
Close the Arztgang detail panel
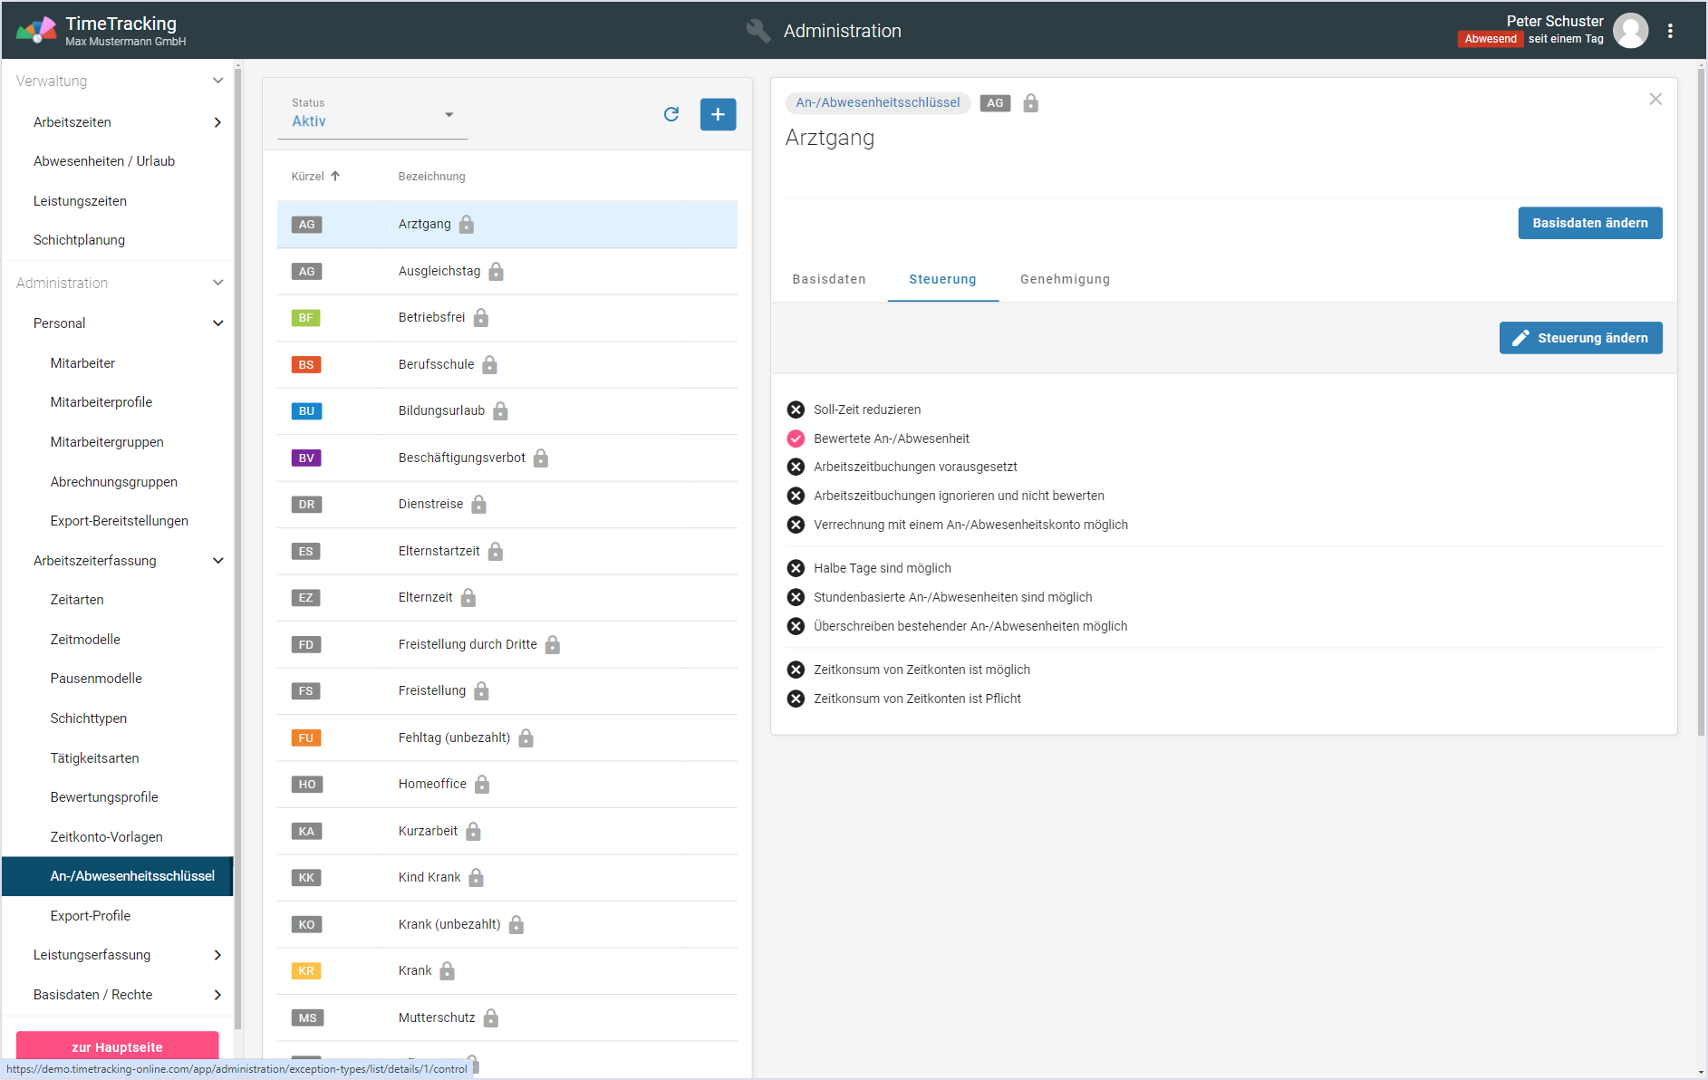(x=1655, y=99)
